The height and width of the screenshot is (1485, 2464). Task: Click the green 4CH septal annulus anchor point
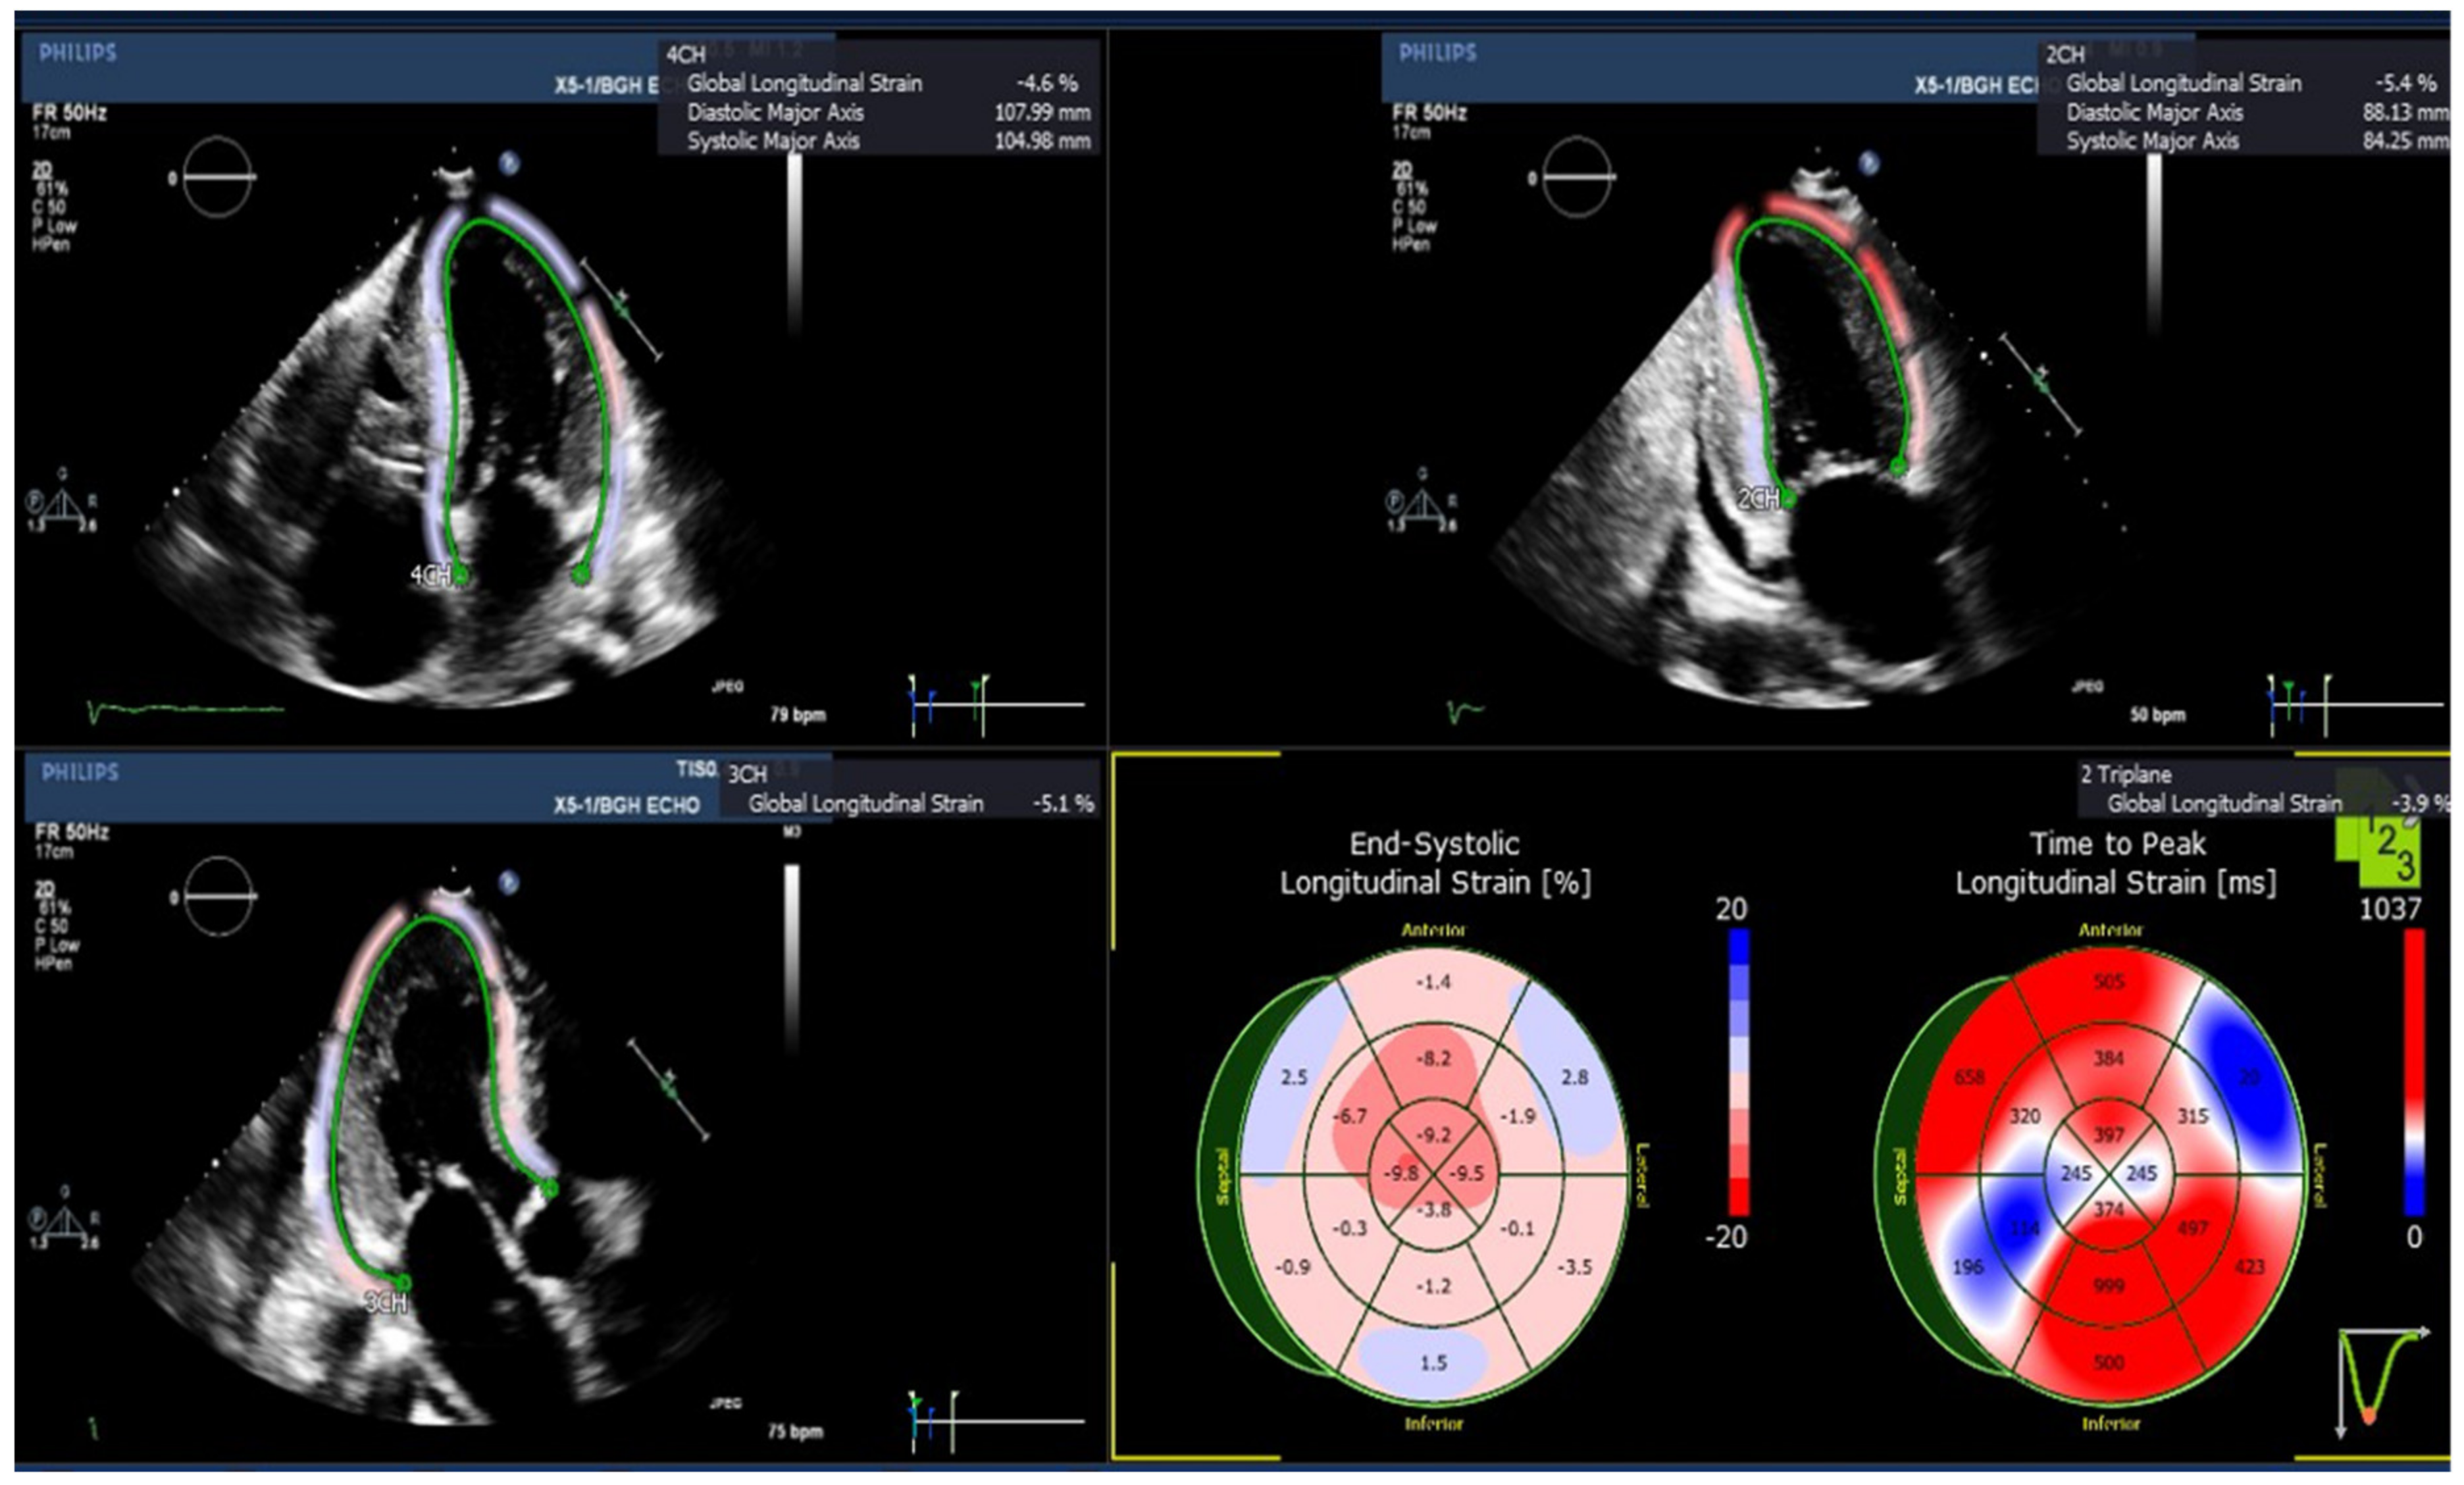pos(460,576)
